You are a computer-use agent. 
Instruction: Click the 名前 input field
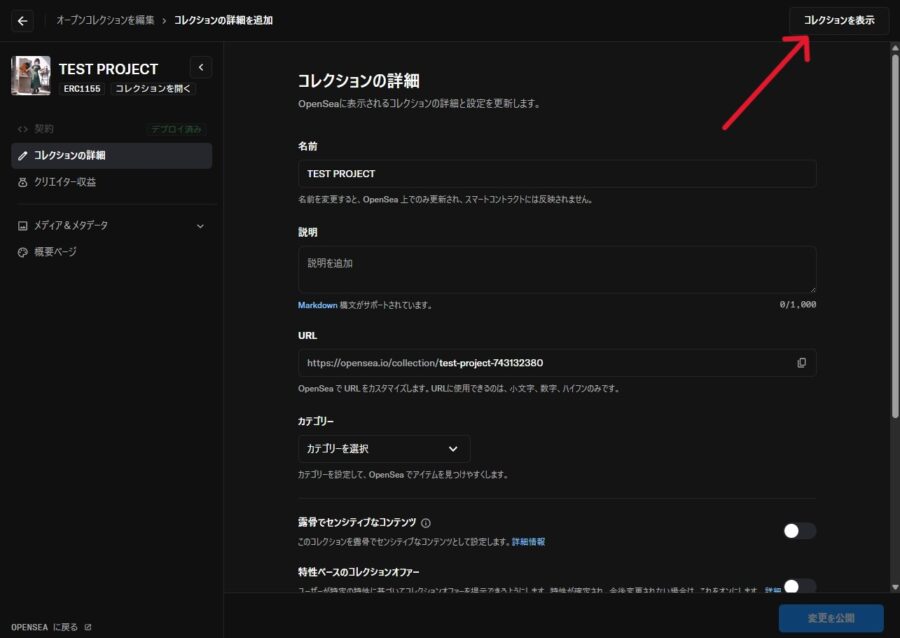tap(557, 174)
